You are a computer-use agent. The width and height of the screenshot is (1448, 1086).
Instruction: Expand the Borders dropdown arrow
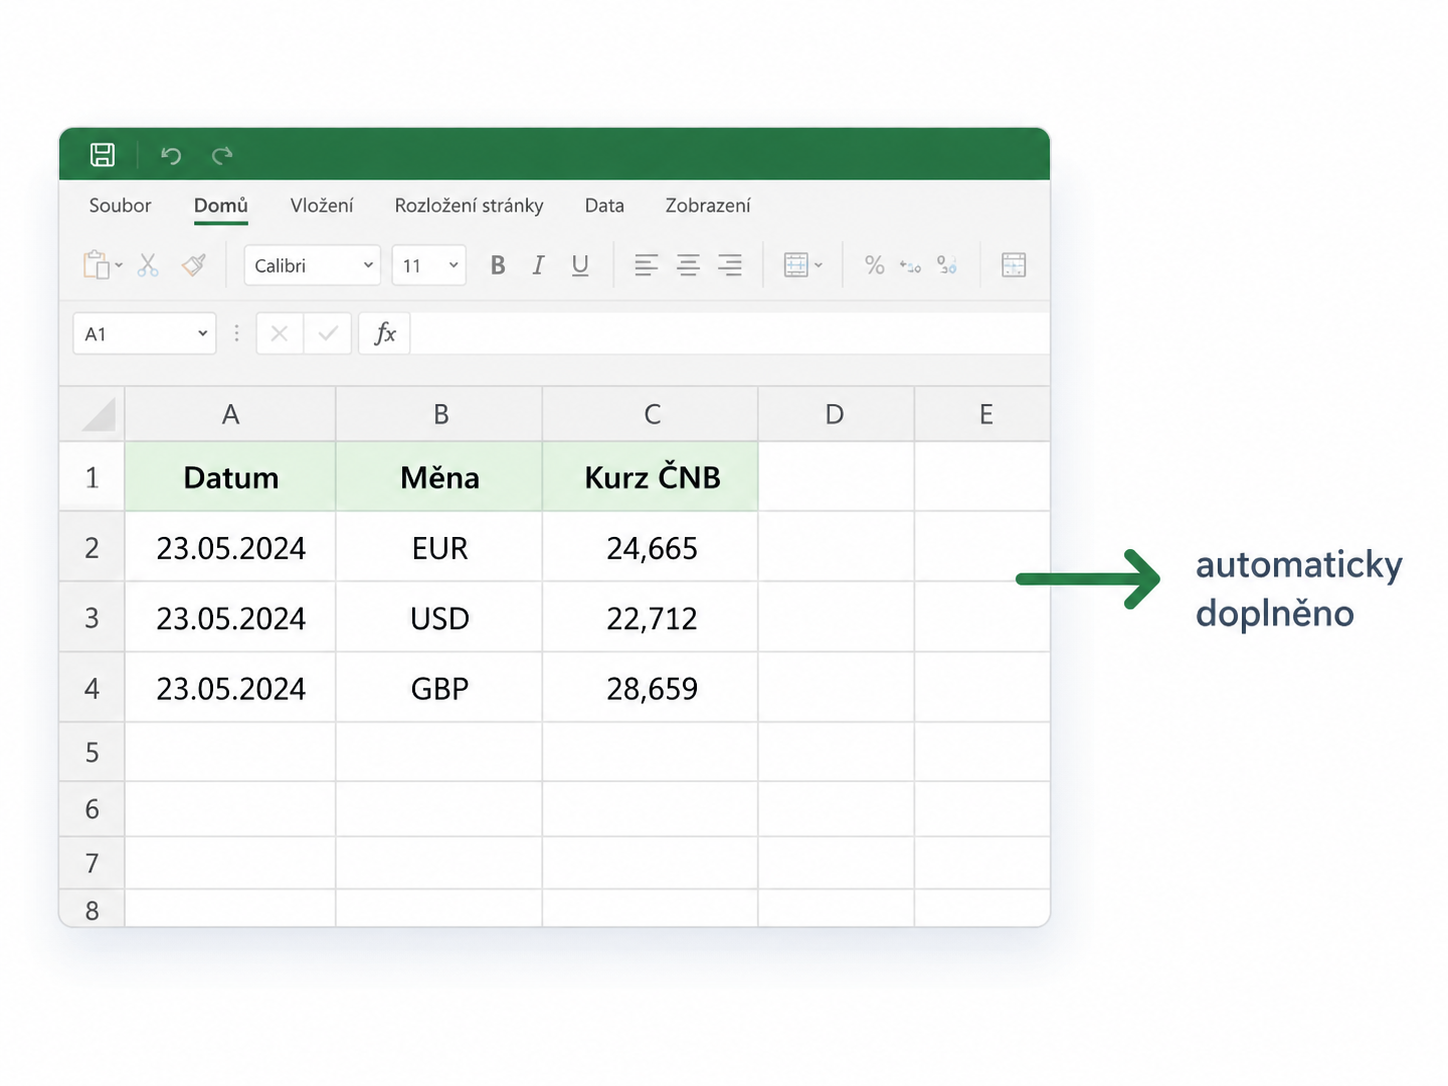[819, 265]
